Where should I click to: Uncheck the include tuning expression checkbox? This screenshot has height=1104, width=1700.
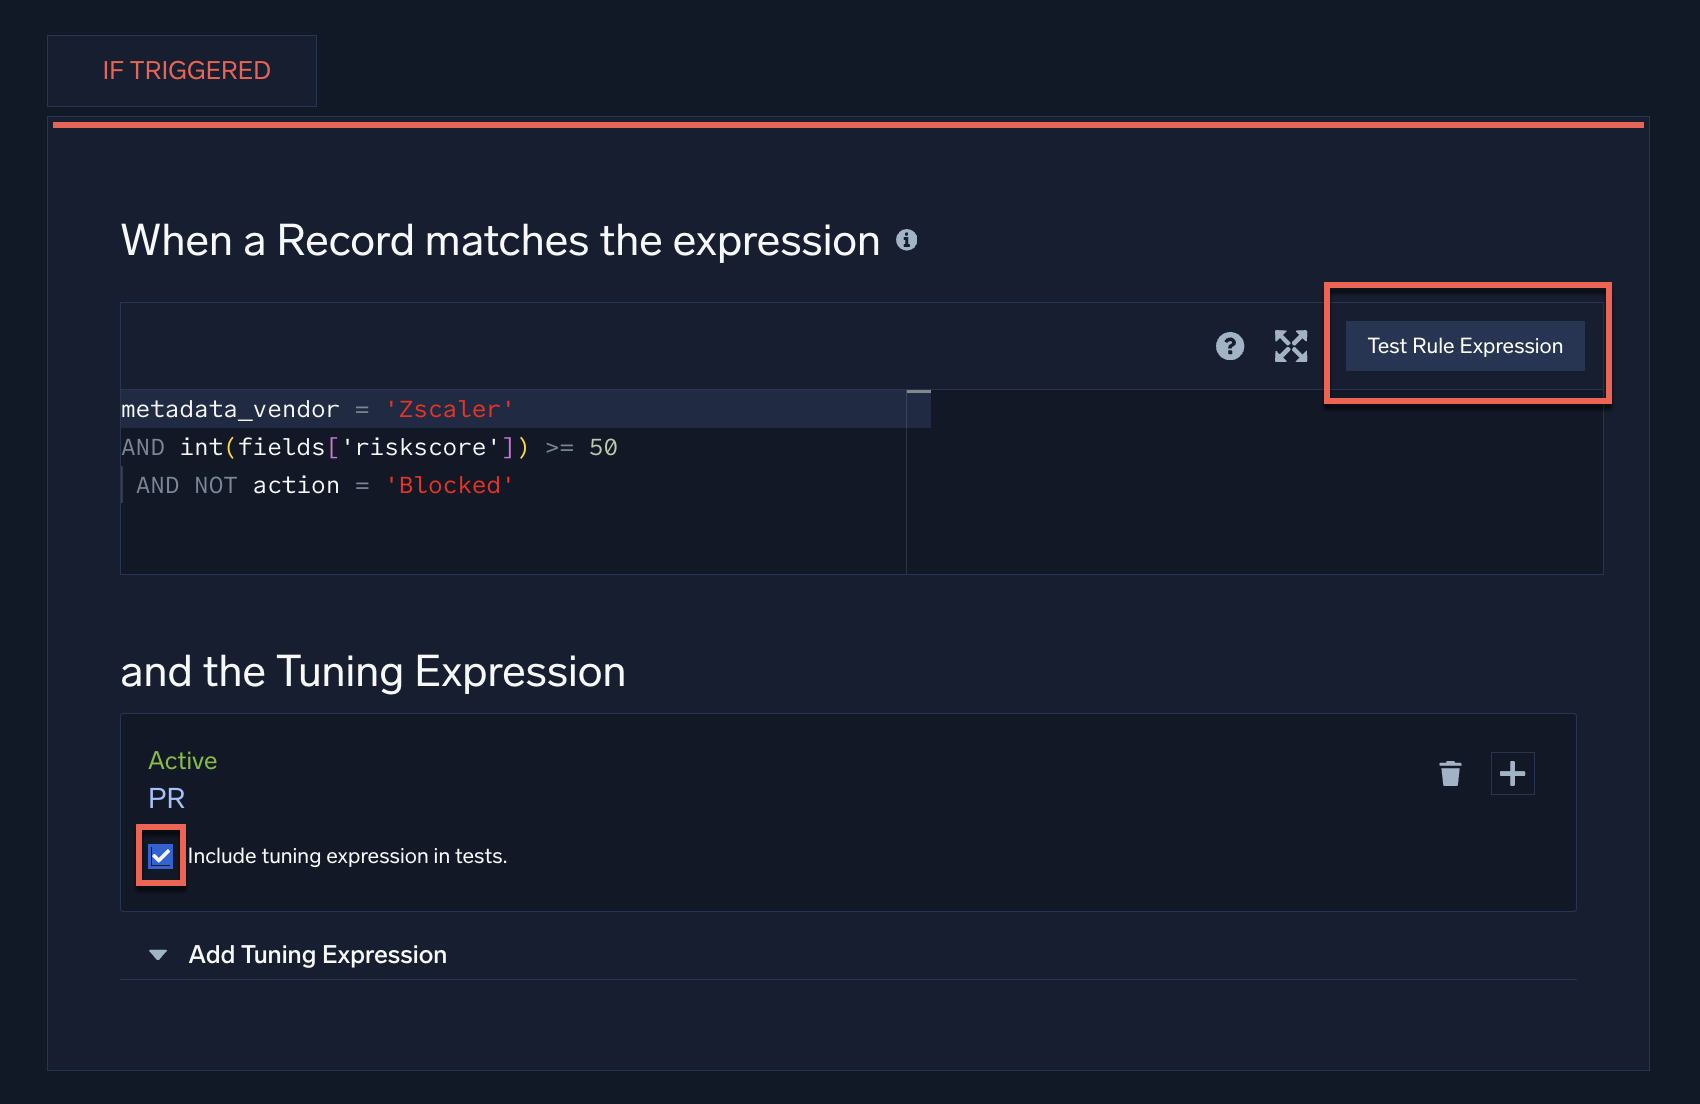click(x=161, y=856)
